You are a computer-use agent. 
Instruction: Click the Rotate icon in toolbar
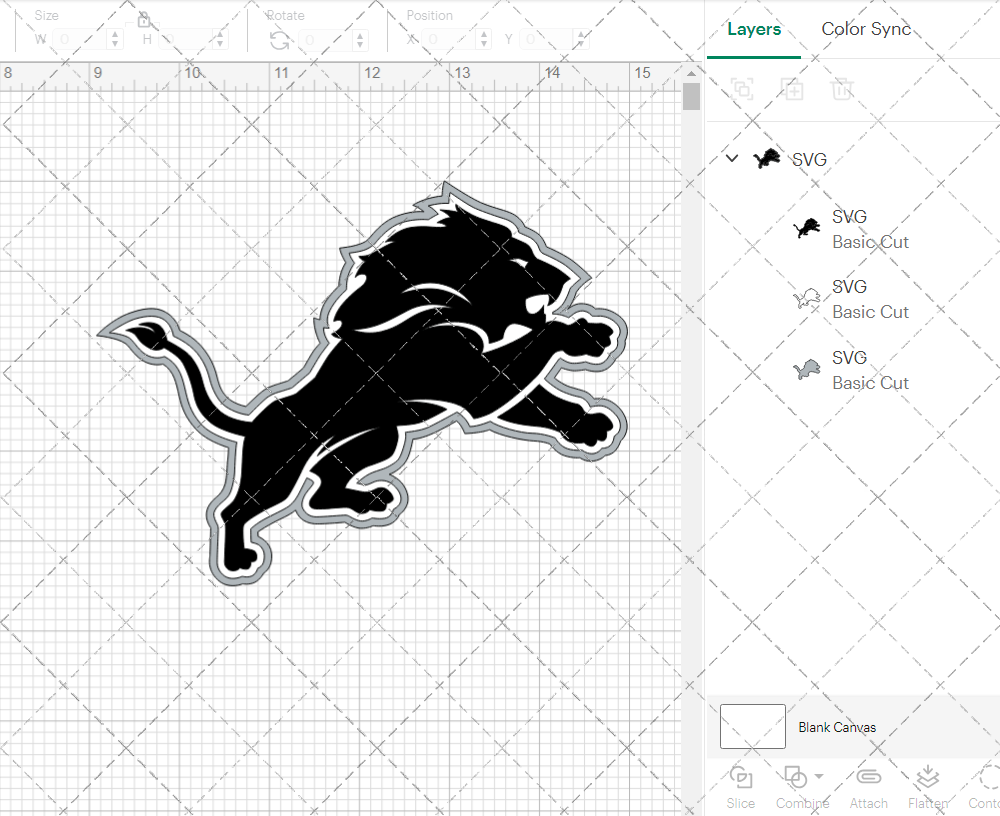(280, 40)
